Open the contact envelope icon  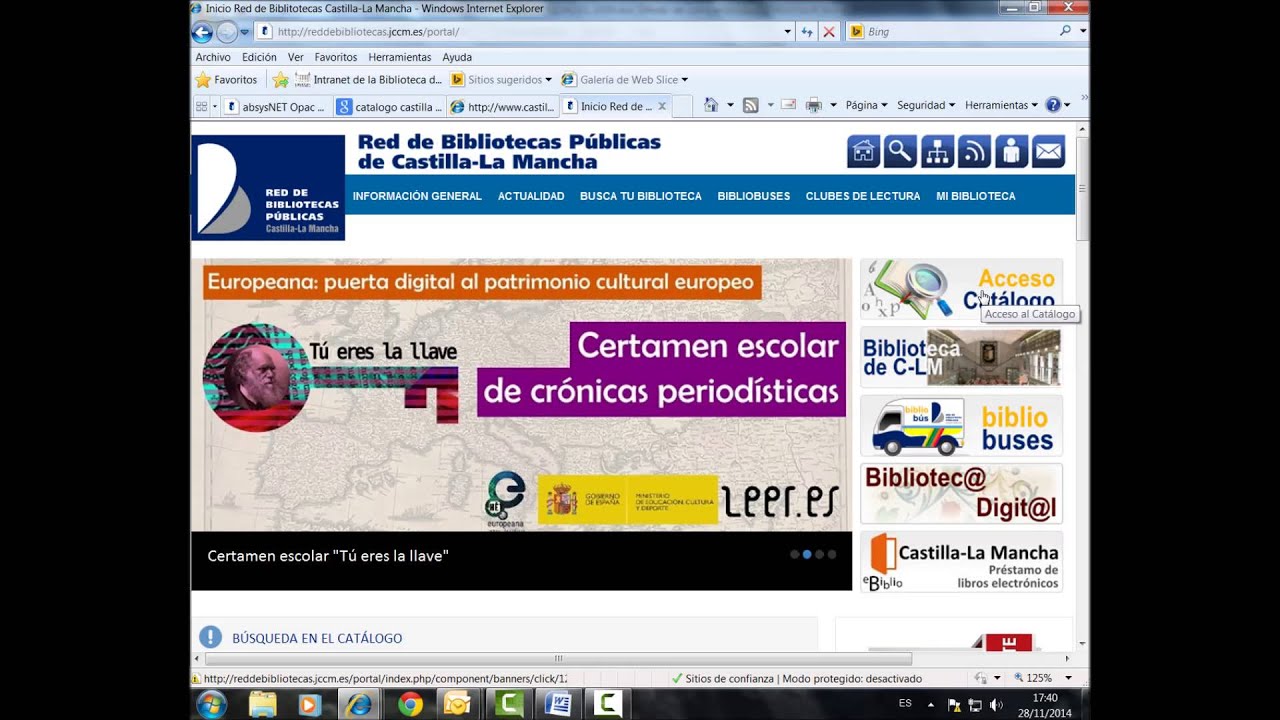coord(1048,152)
